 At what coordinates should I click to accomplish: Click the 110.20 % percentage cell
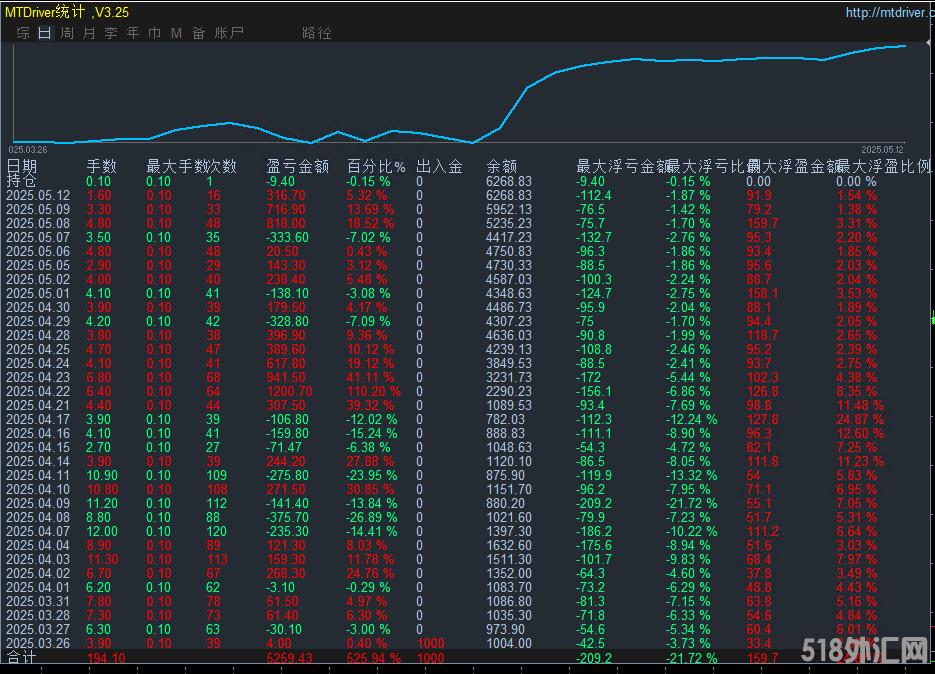click(x=374, y=391)
